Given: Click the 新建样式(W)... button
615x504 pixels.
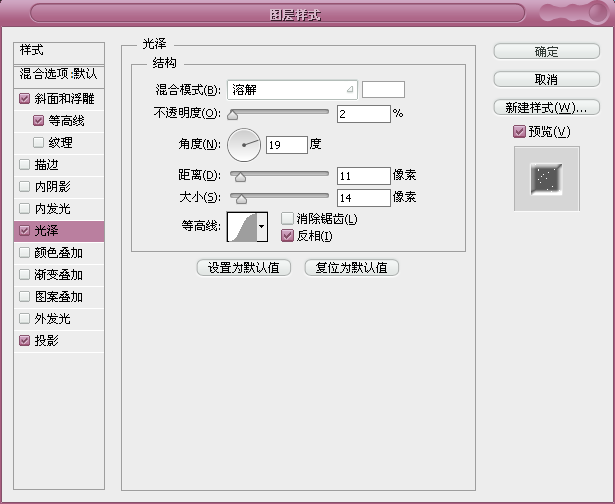Looking at the screenshot, I should pyautogui.click(x=546, y=107).
